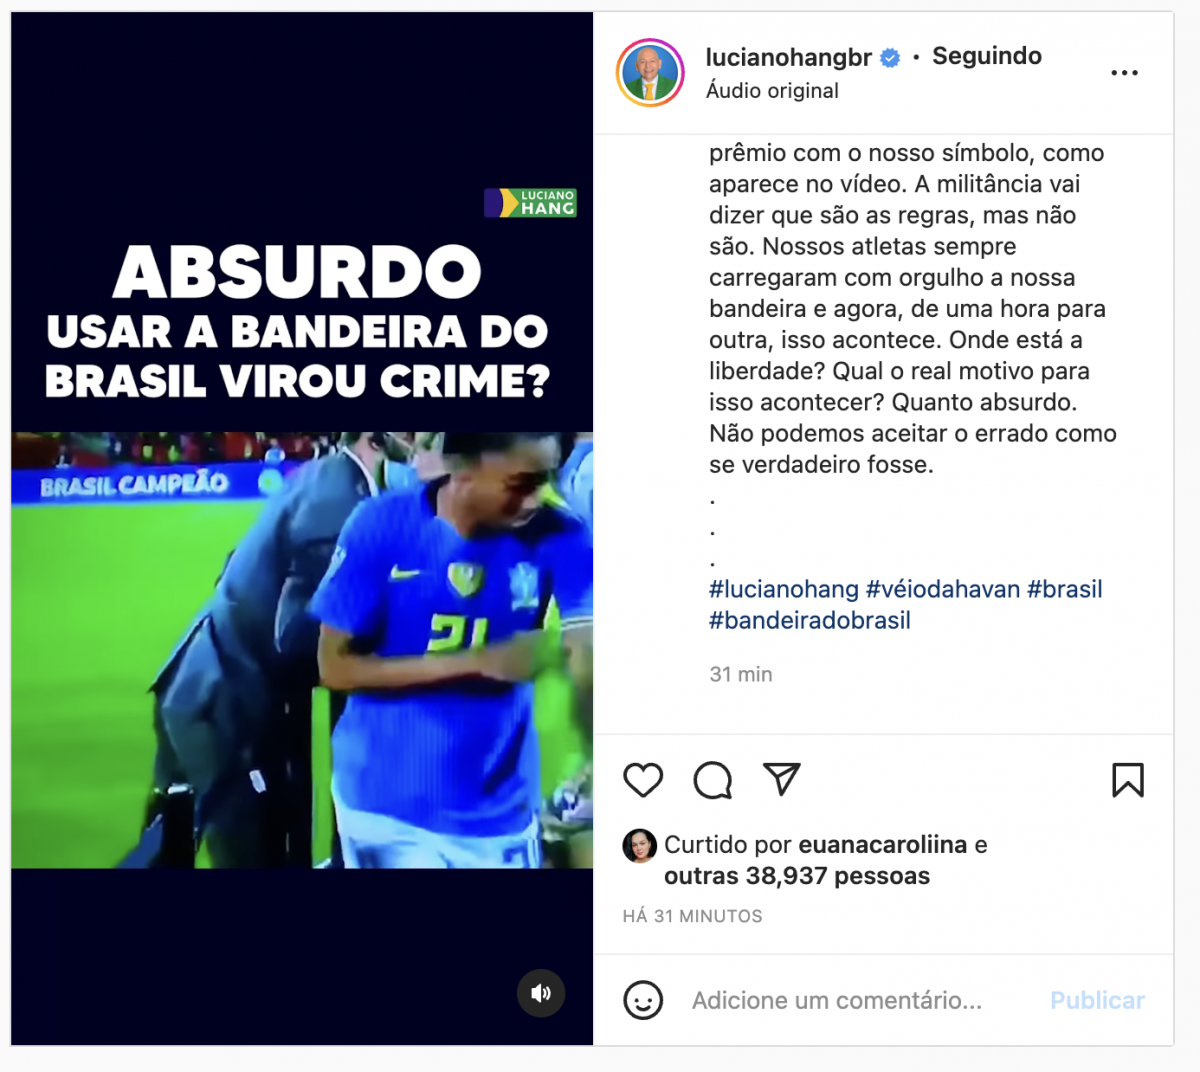Open comments via the speech bubble icon

click(713, 780)
